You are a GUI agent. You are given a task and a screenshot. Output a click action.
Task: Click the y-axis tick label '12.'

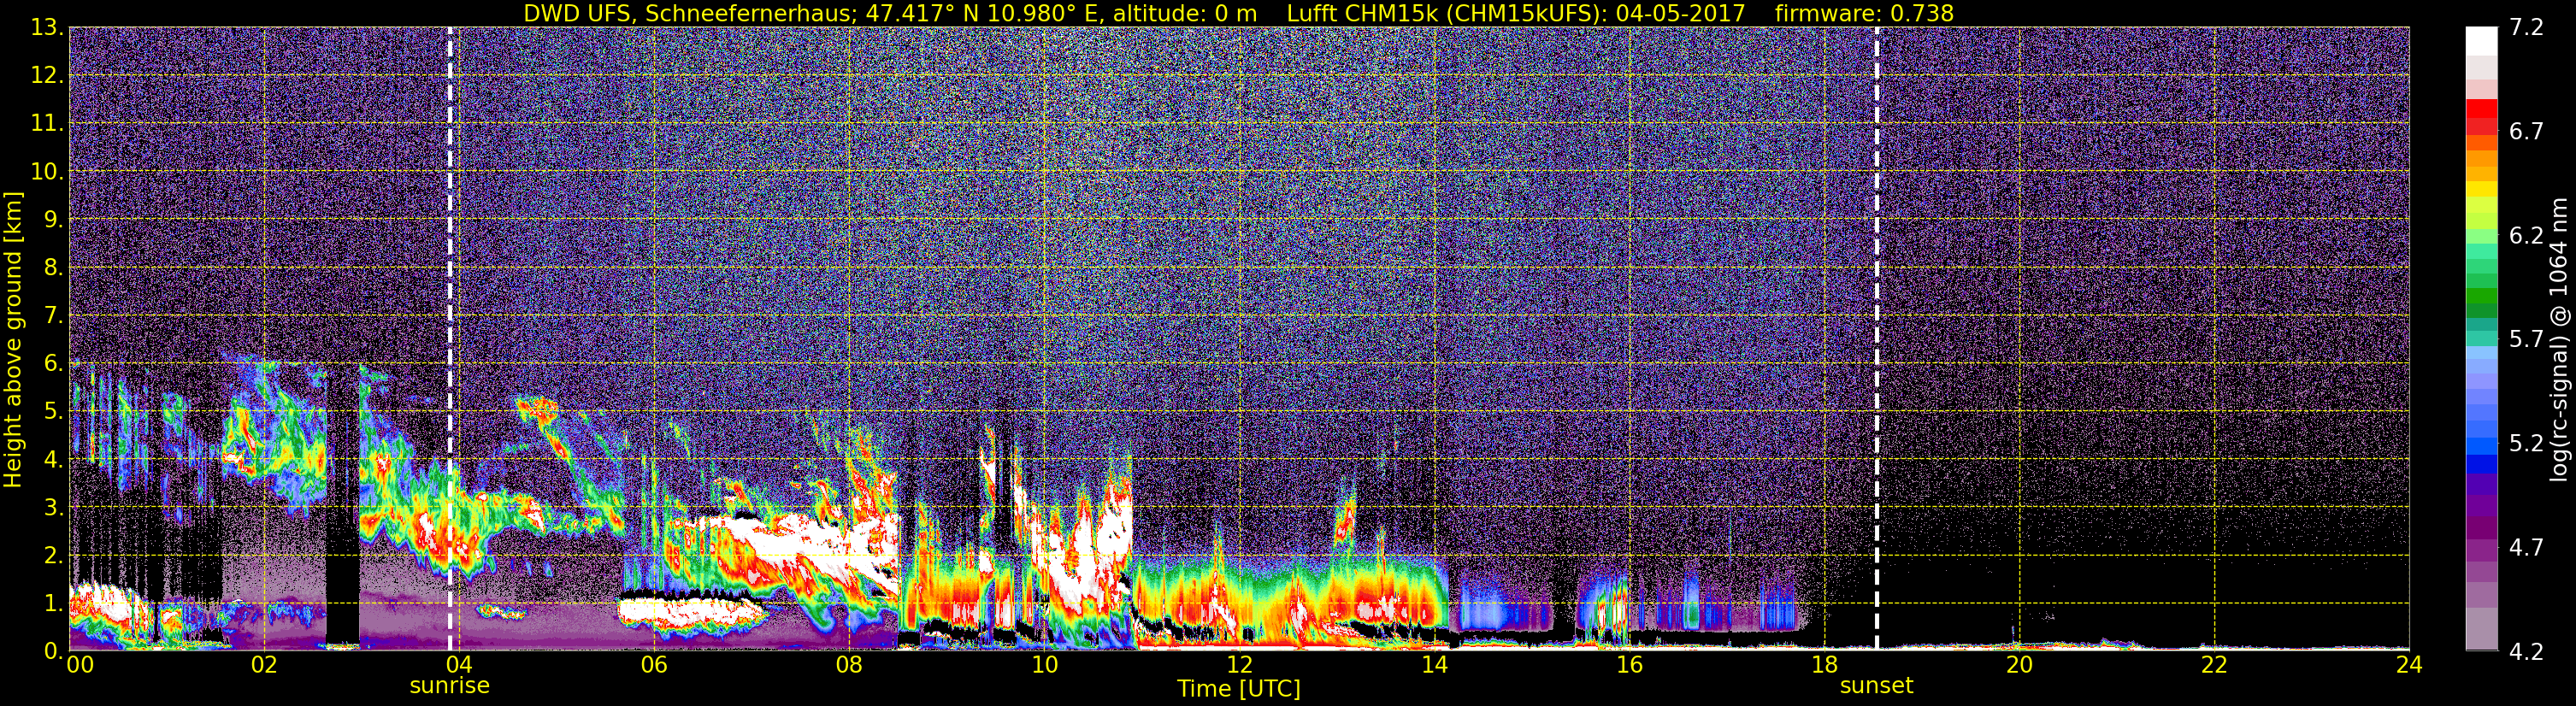[47, 76]
